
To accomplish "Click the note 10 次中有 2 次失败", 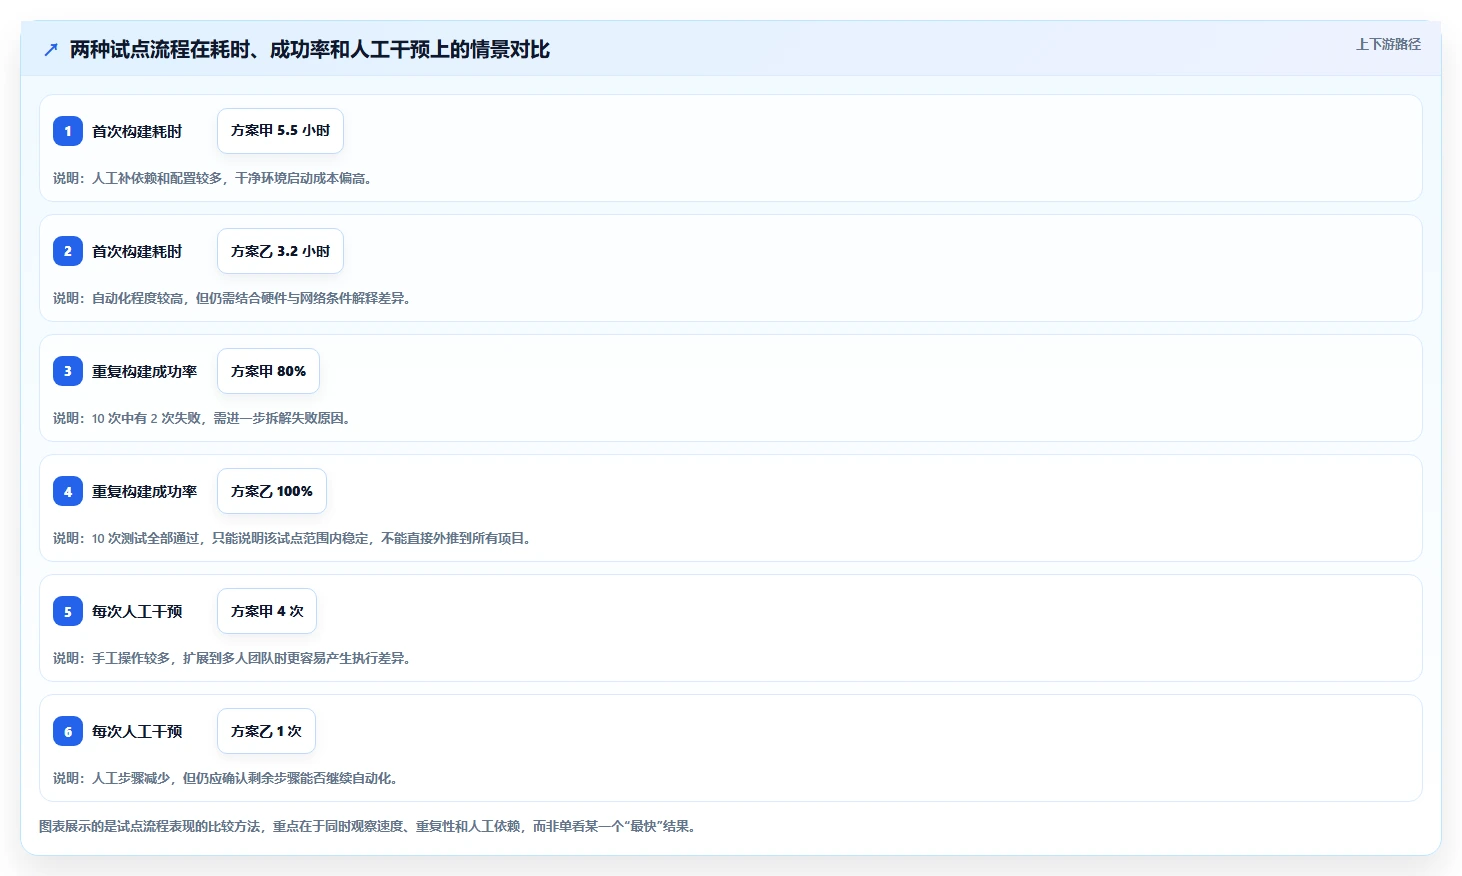I will (202, 418).
